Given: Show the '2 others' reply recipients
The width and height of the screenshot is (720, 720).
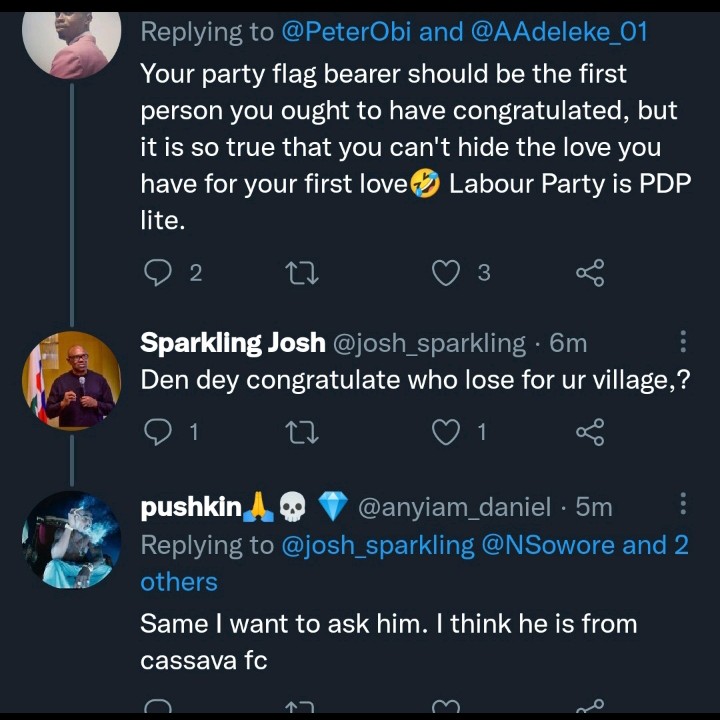Looking at the screenshot, I should (x=180, y=581).
